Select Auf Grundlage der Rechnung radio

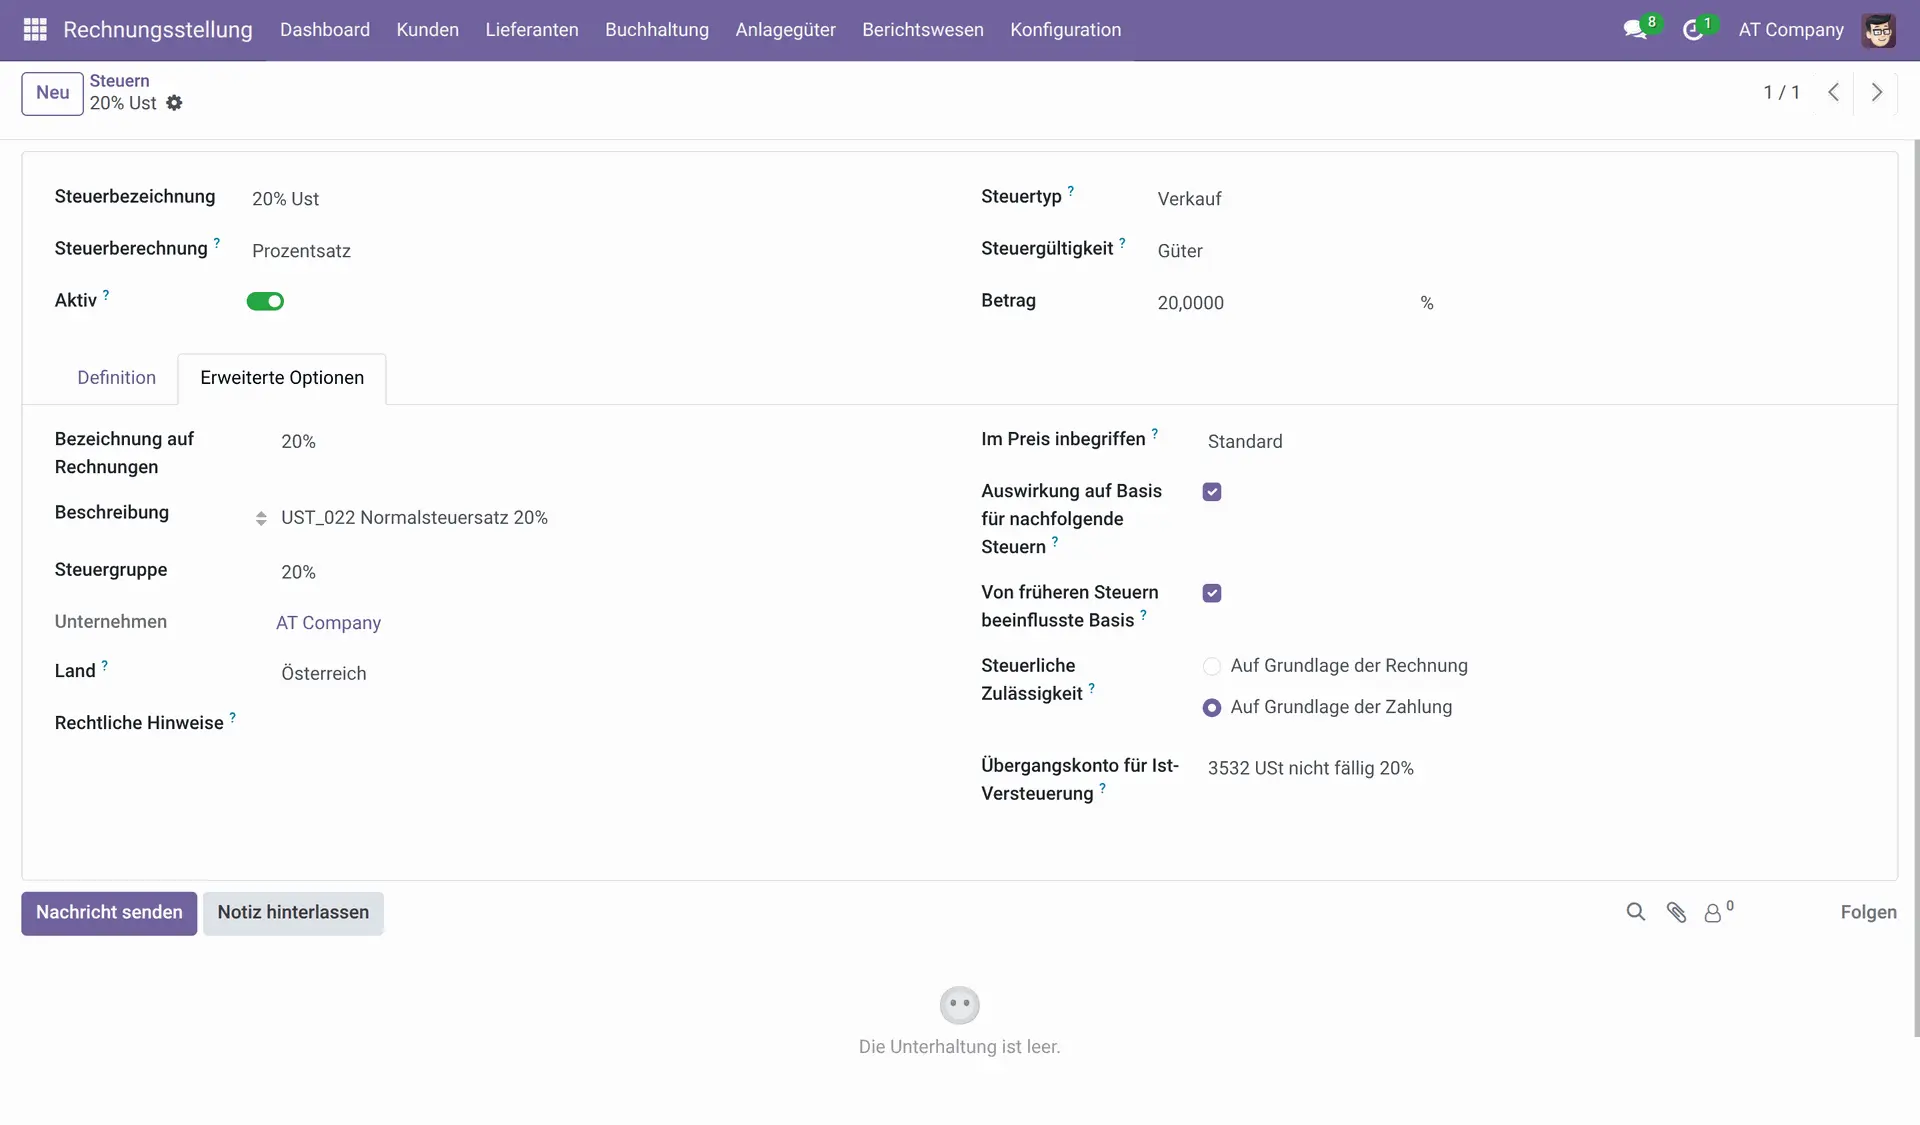[x=1212, y=666]
